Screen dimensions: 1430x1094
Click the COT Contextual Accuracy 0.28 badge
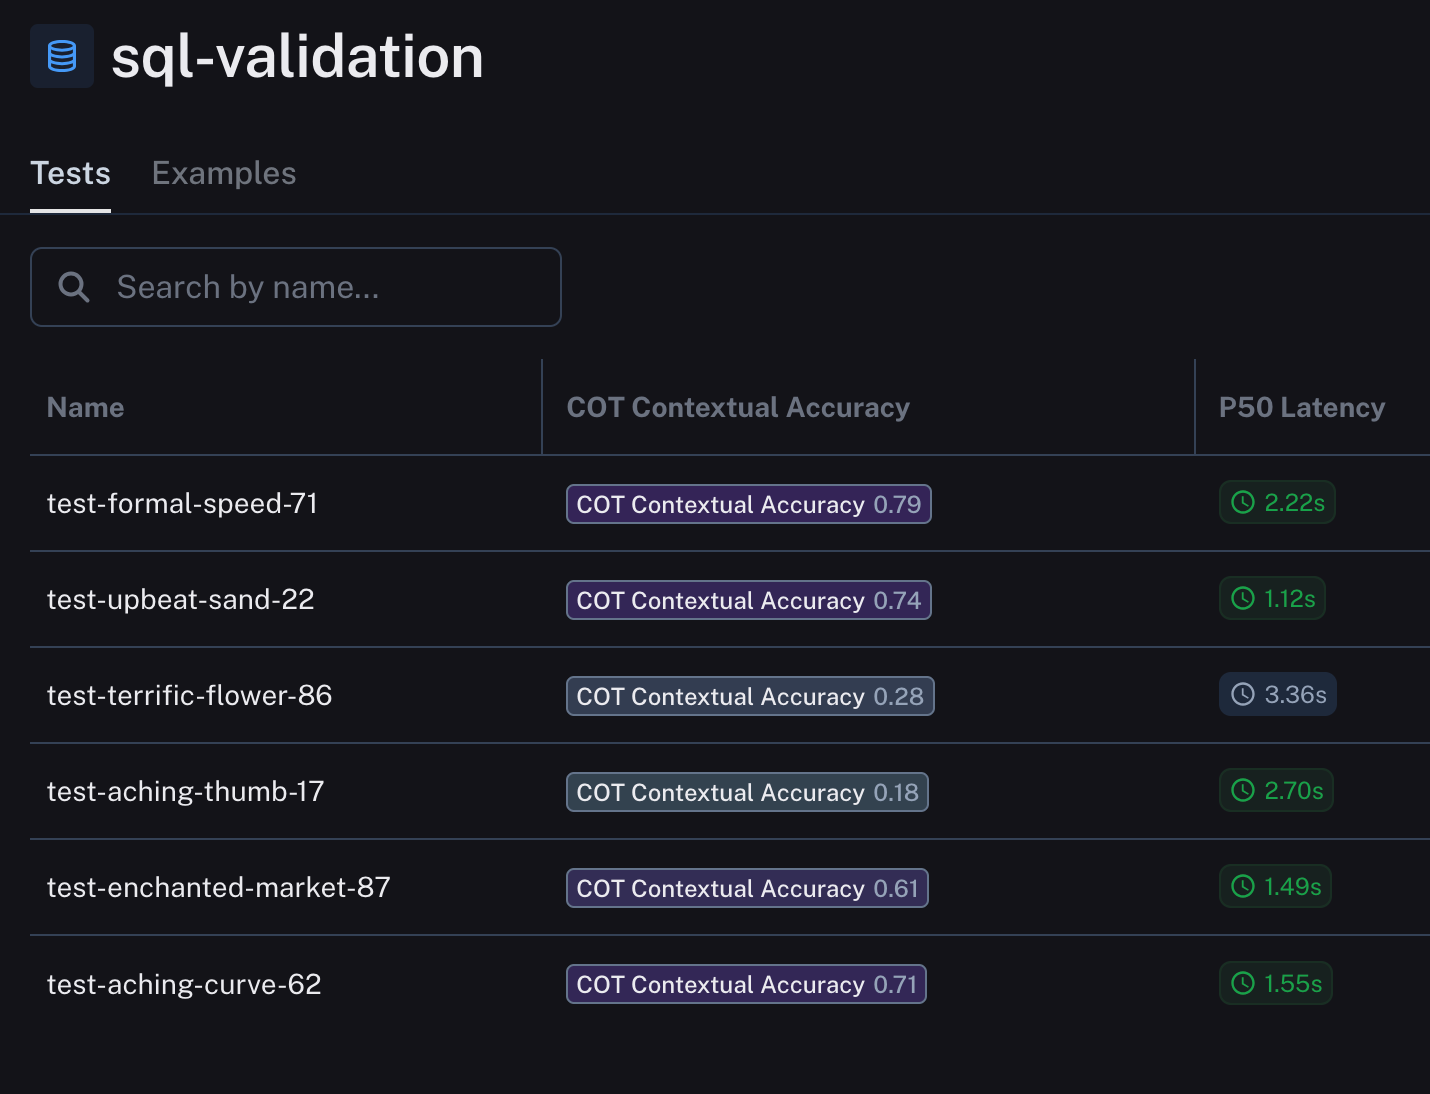750,696
